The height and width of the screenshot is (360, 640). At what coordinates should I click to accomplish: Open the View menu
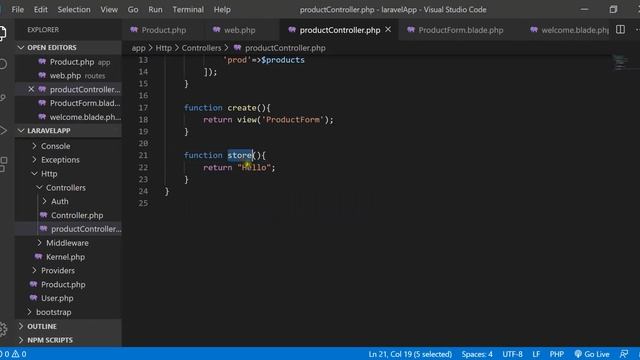[109, 9]
